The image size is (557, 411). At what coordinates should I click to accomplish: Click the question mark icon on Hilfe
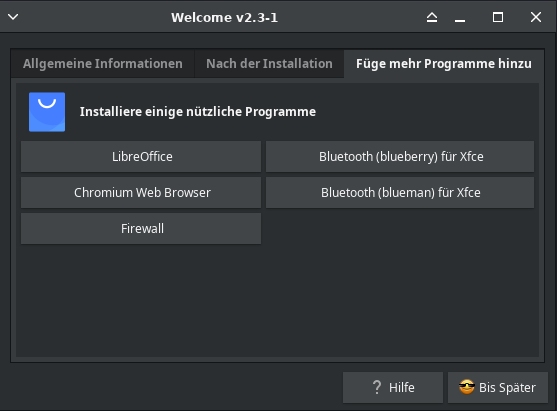[377, 387]
